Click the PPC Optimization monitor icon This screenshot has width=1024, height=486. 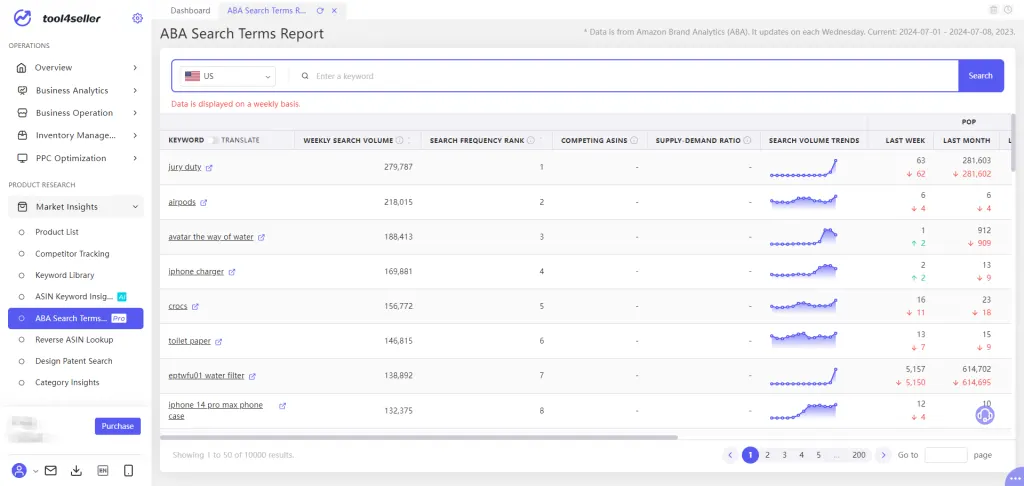tap(22, 158)
